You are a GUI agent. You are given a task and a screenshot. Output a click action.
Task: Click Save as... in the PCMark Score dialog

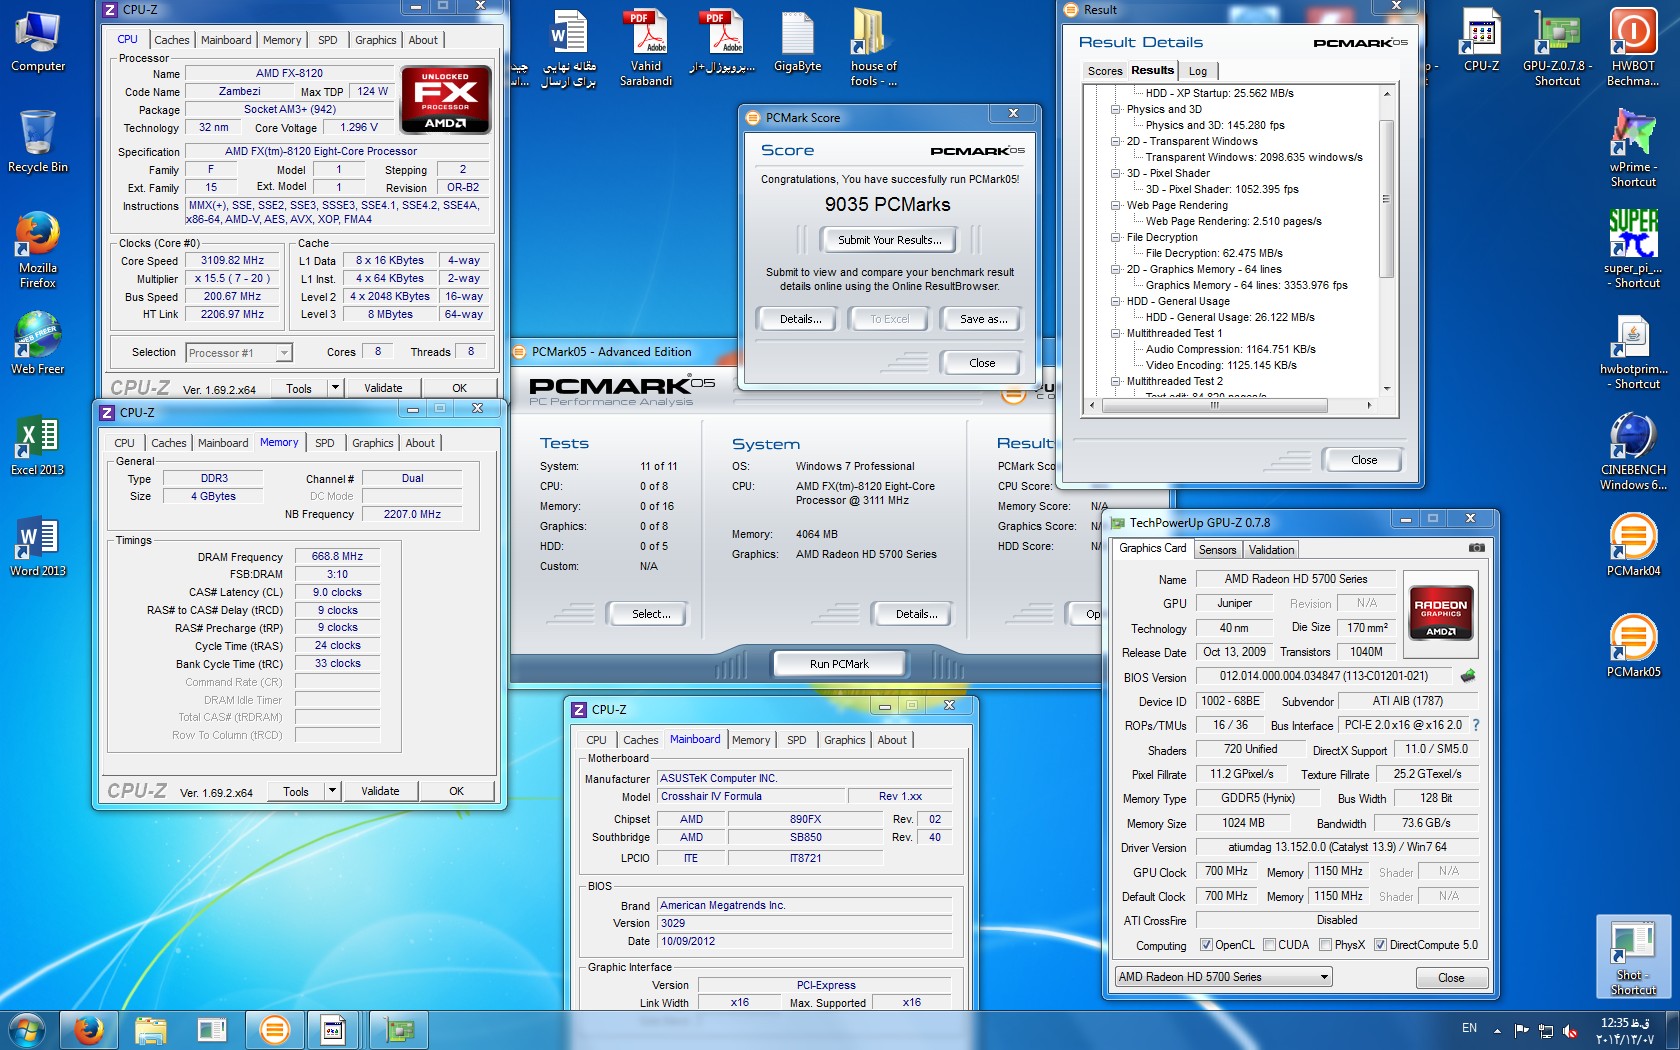tap(983, 319)
